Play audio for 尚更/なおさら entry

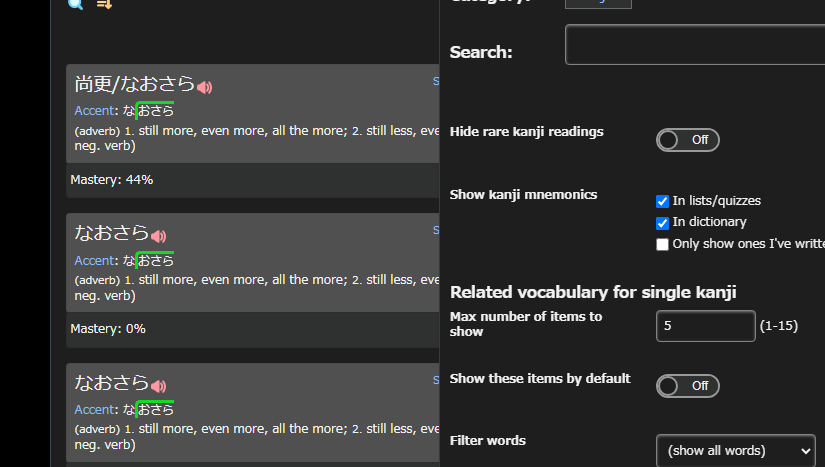[204, 88]
